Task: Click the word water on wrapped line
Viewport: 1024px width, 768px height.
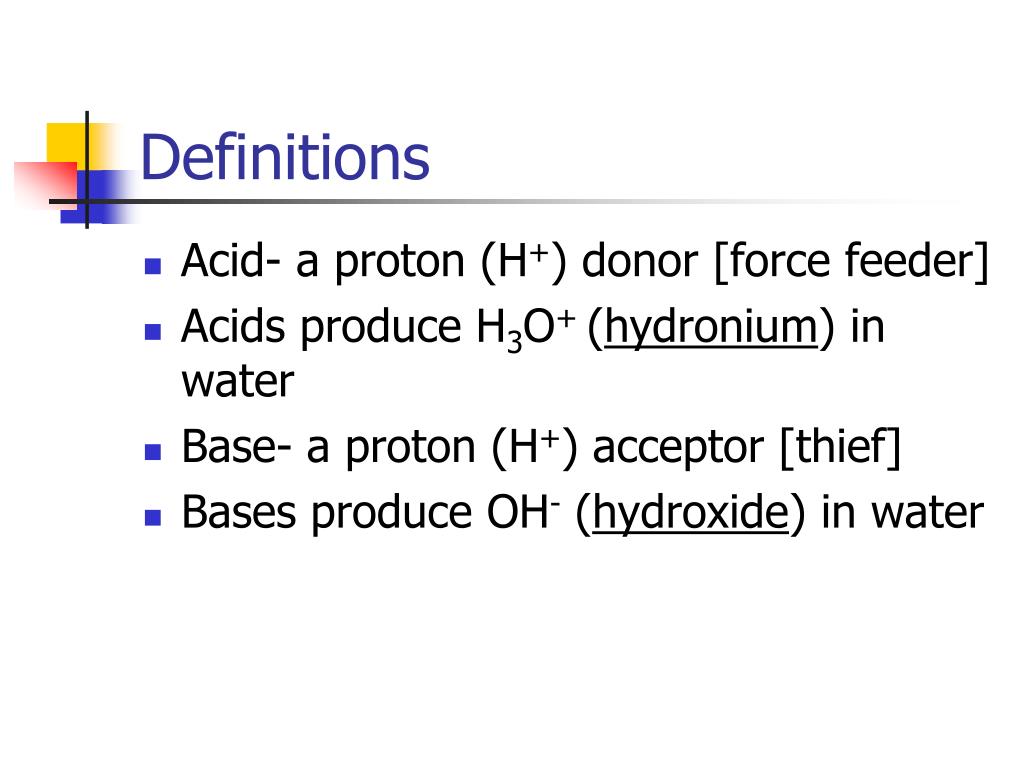Action: coord(238,382)
